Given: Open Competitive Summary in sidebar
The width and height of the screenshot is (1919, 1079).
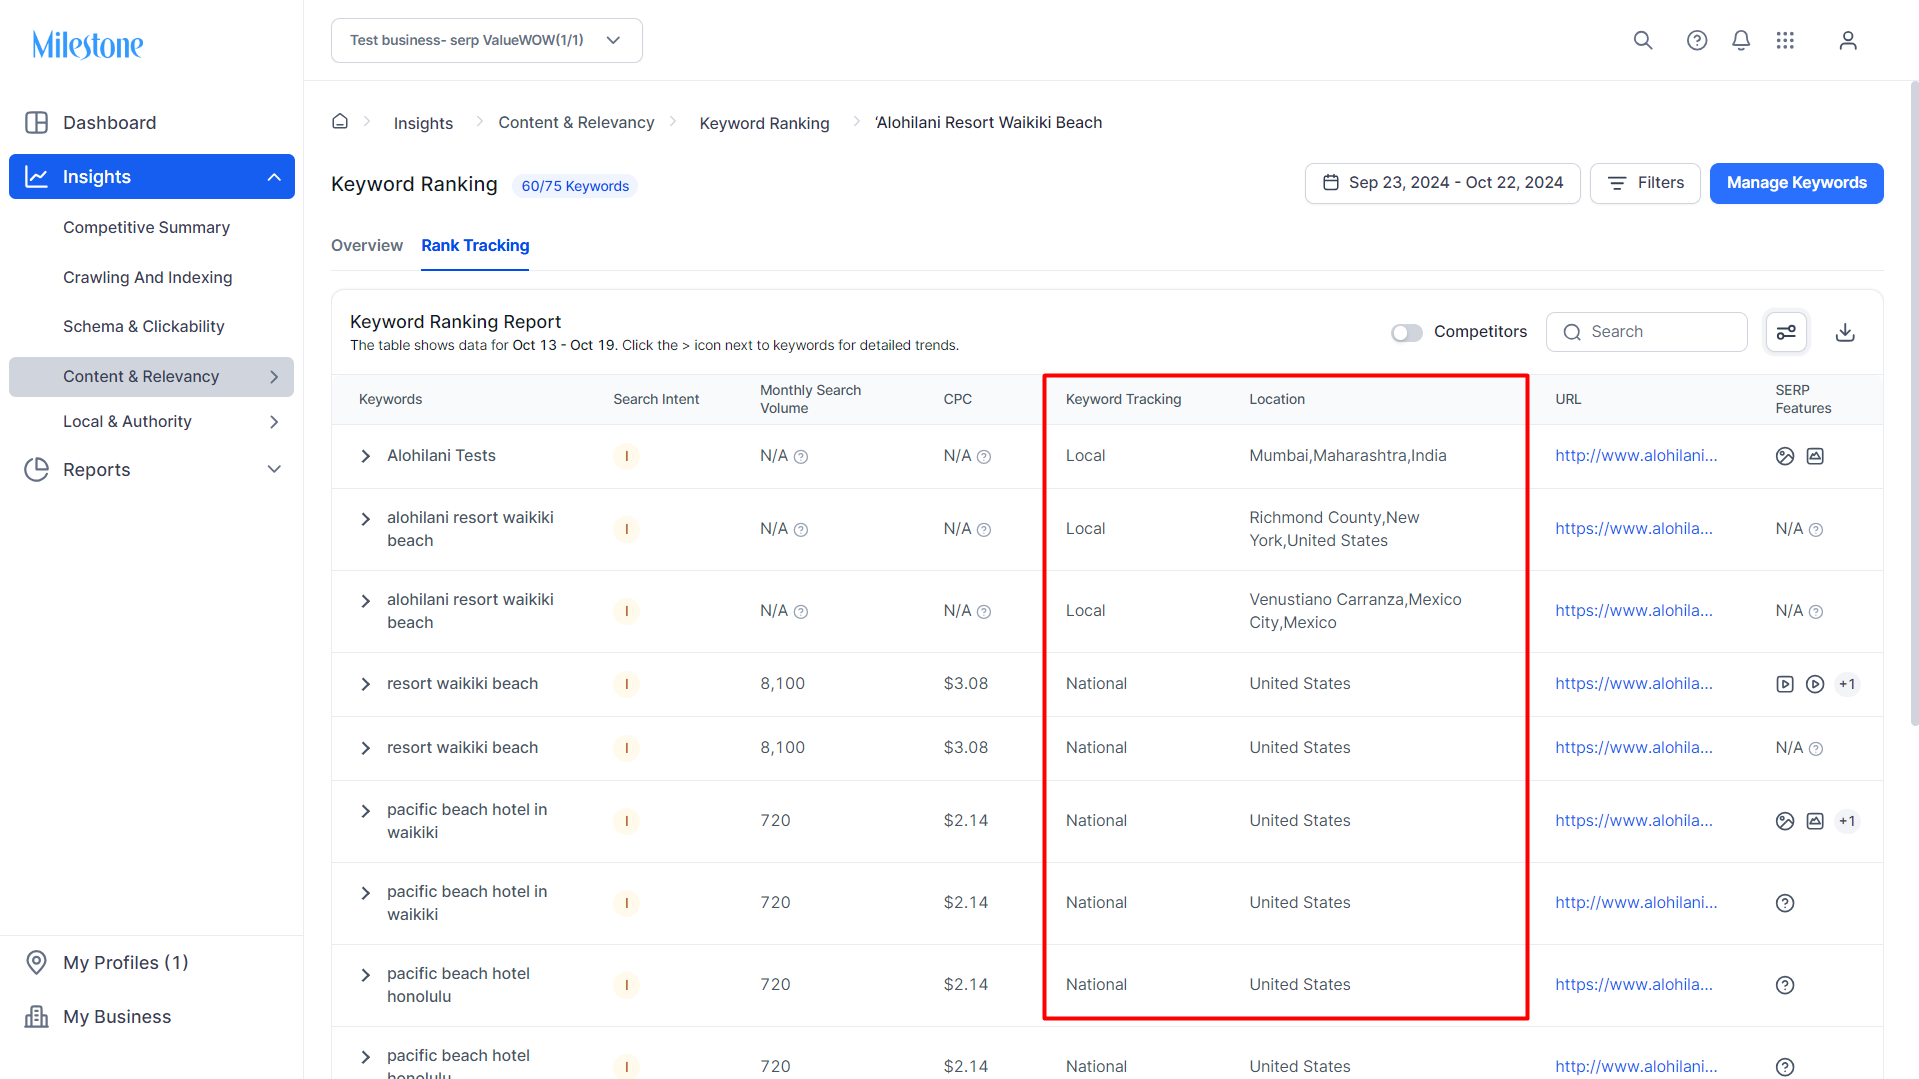Looking at the screenshot, I should pos(146,228).
